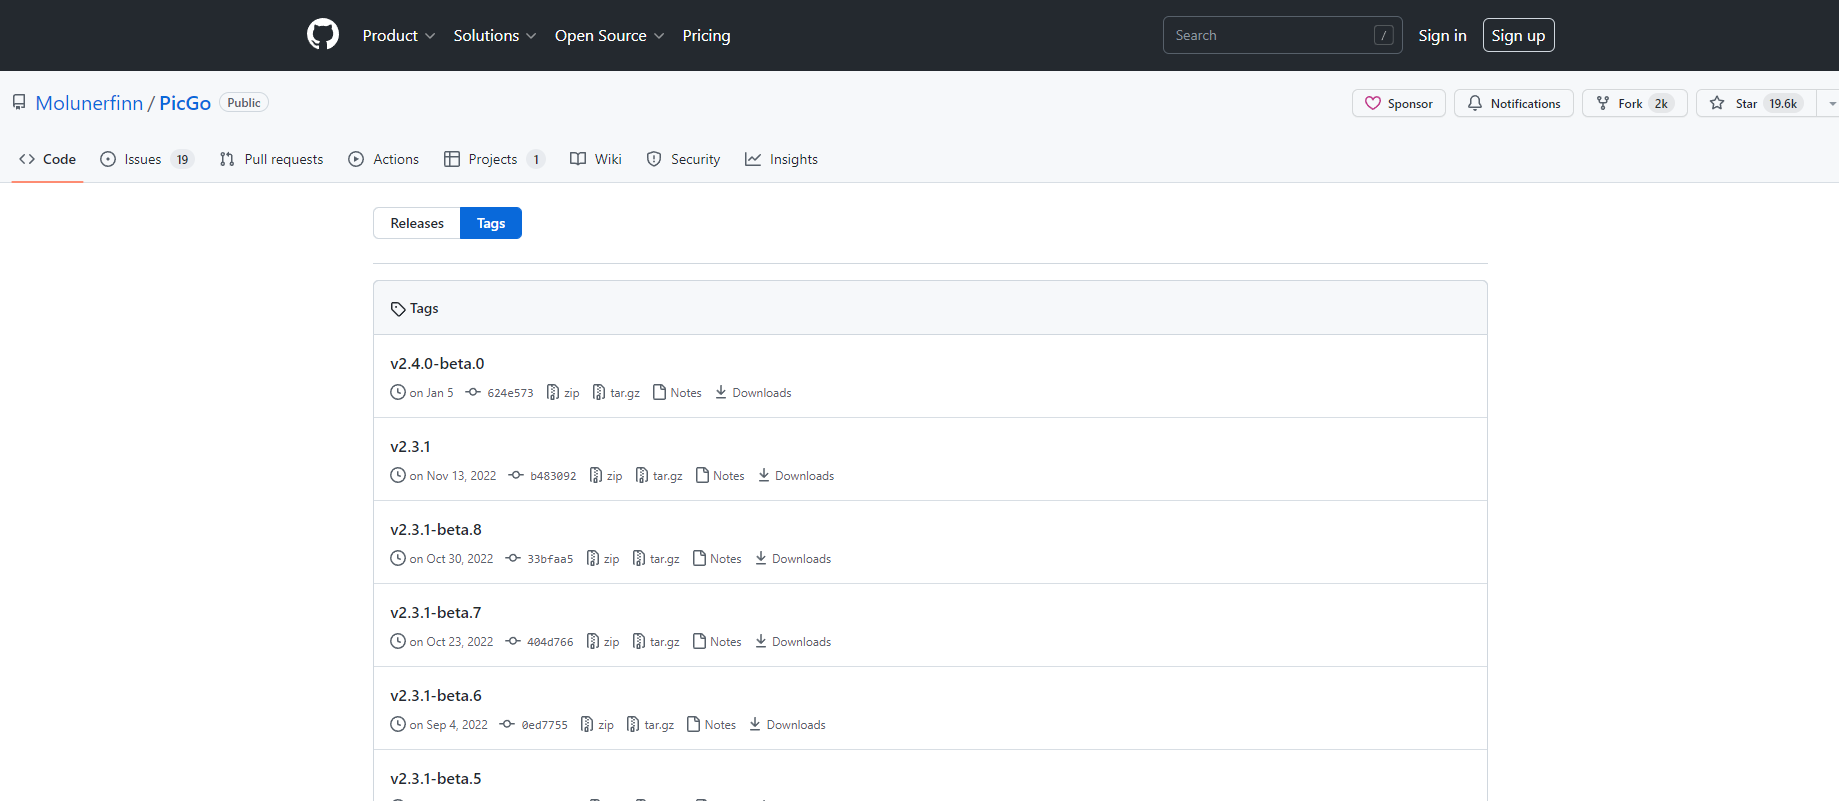This screenshot has width=1839, height=801.
Task: Fork the PicGo repository
Action: coord(1634,103)
